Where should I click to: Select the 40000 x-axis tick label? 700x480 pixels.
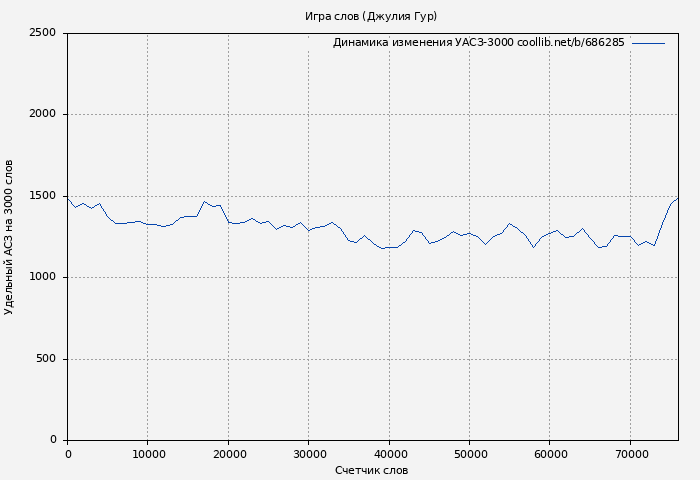(389, 454)
